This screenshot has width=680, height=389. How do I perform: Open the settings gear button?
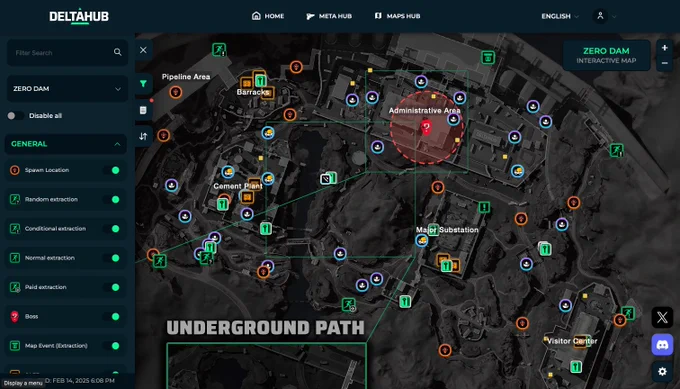[x=662, y=372]
